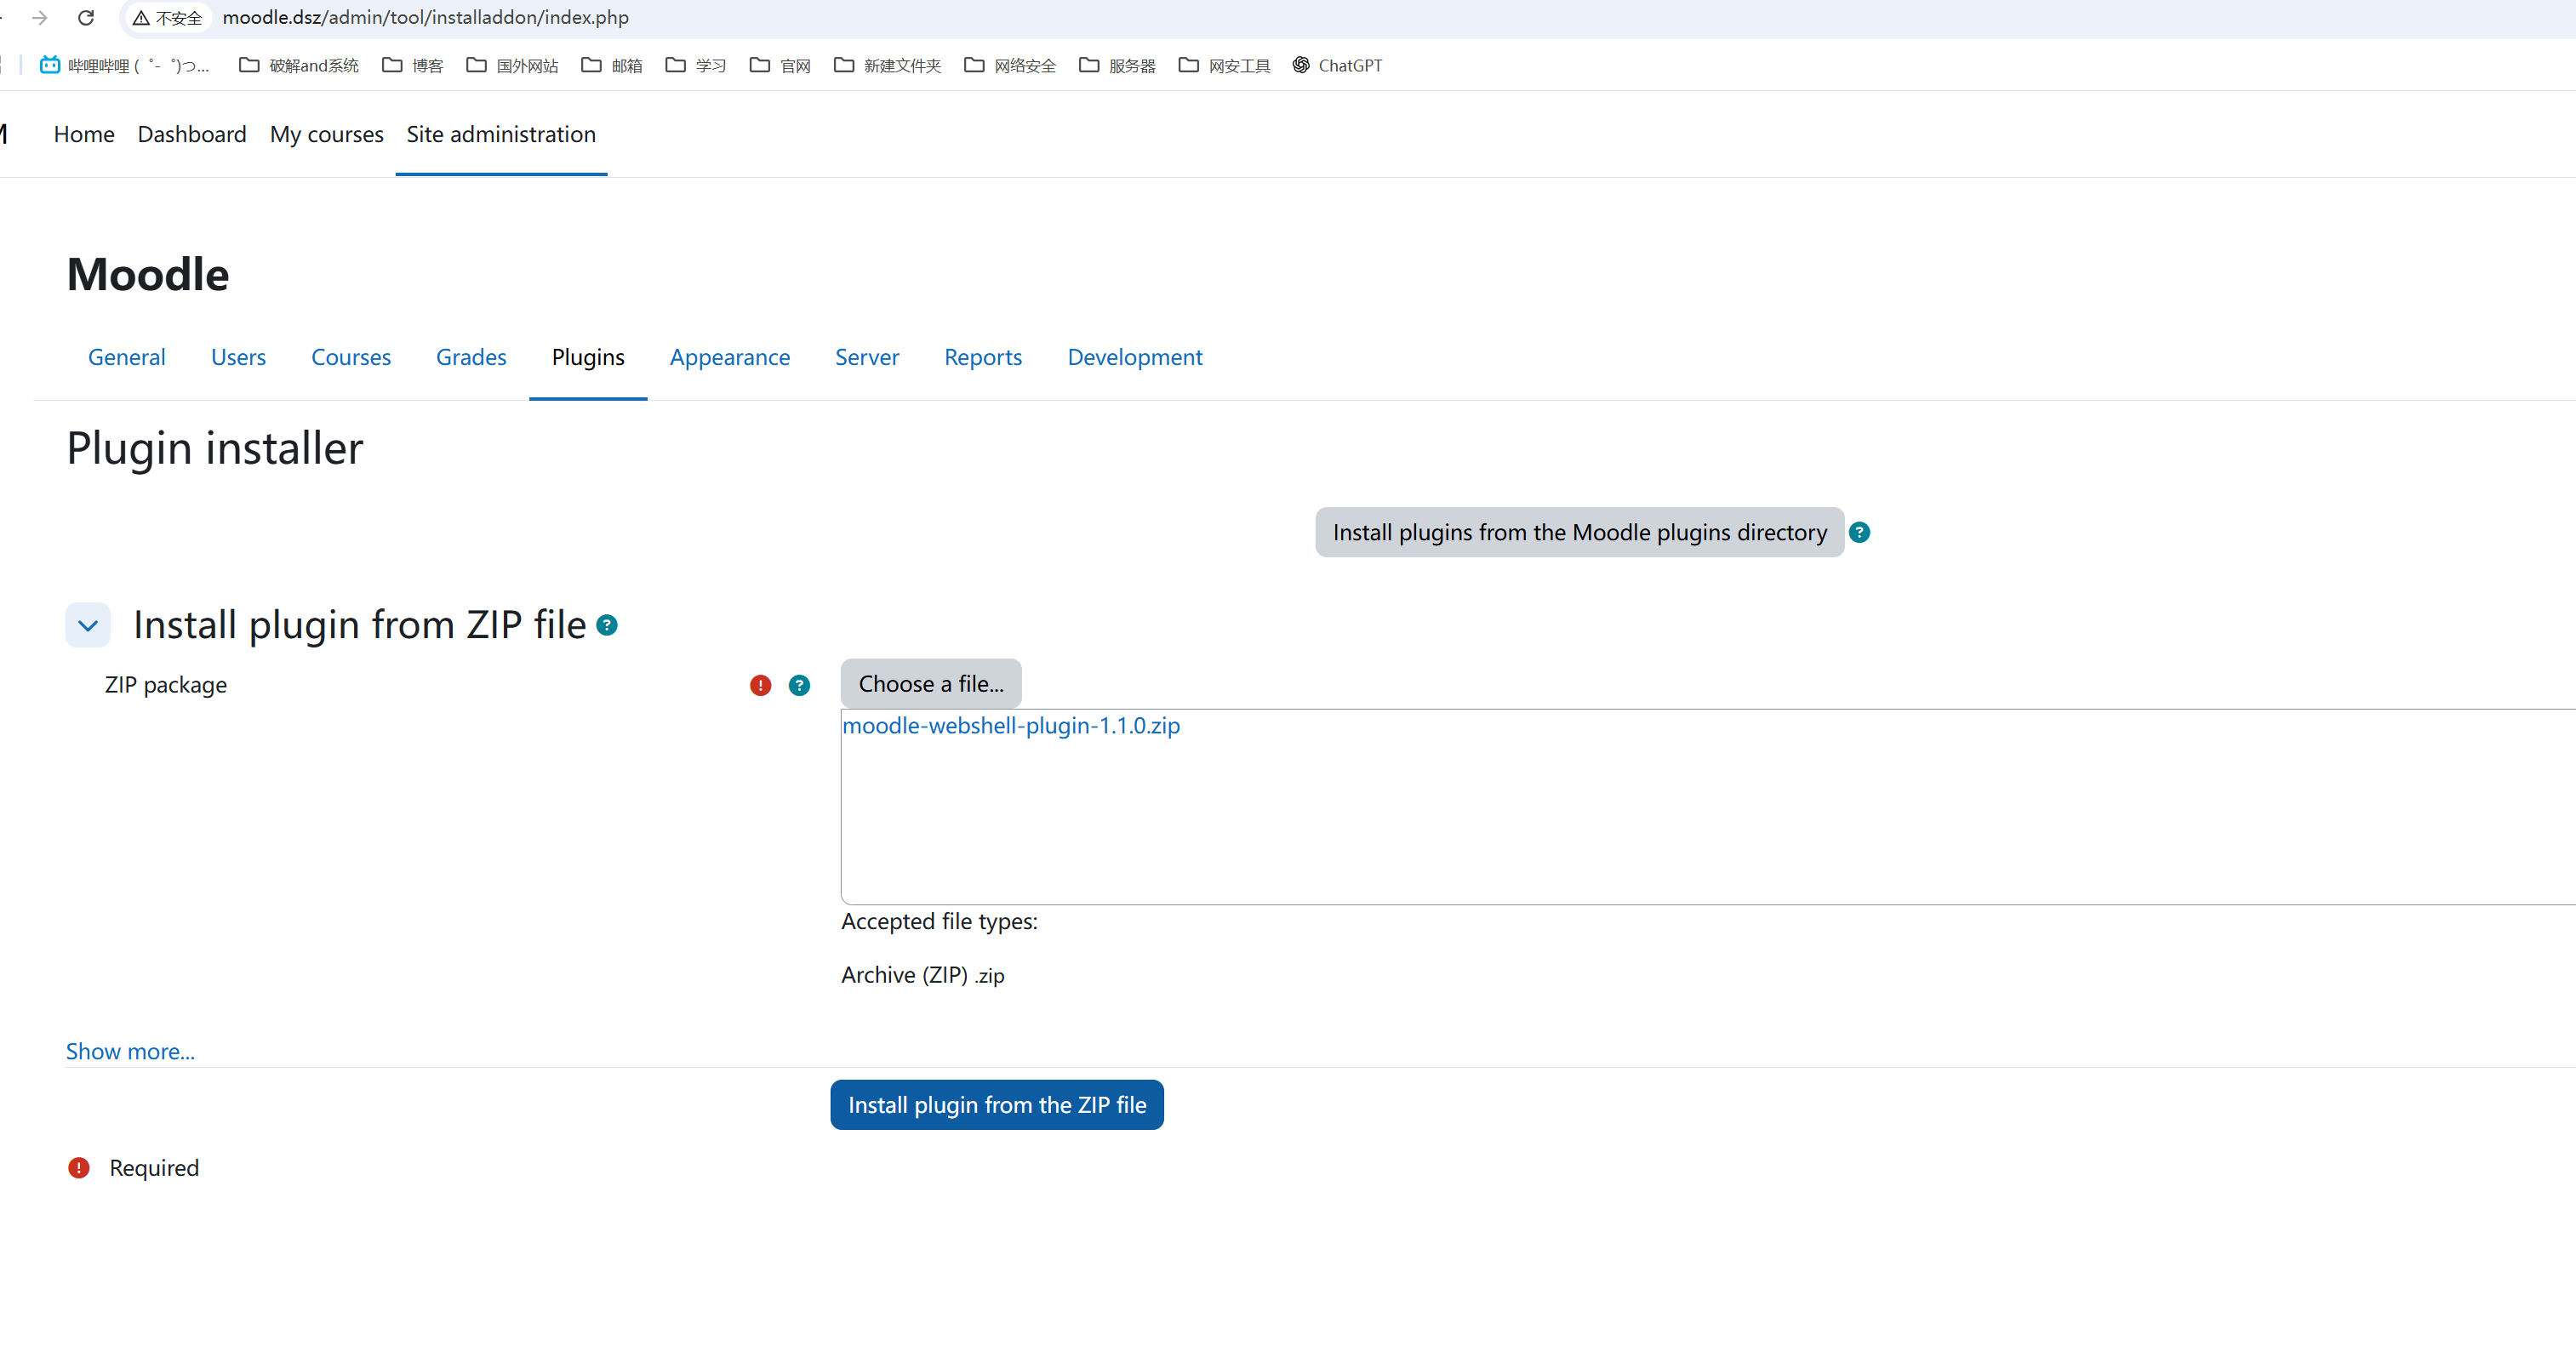Image resolution: width=2576 pixels, height=1346 pixels.
Task: Open Dashboard from top navigation
Action: pyautogui.click(x=192, y=134)
